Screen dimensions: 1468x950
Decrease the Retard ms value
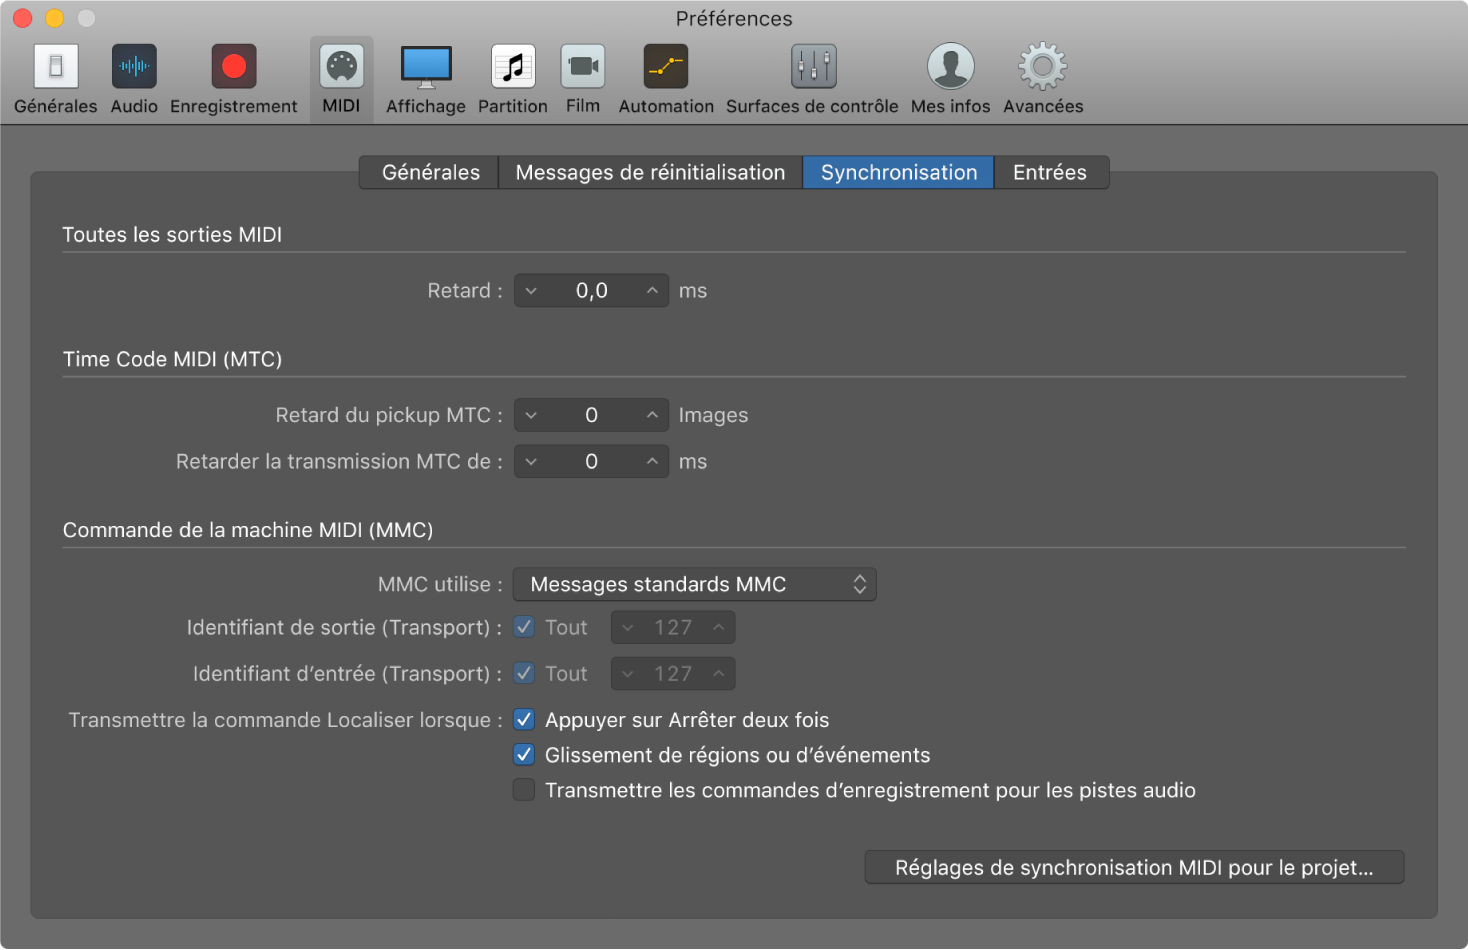pyautogui.click(x=531, y=290)
